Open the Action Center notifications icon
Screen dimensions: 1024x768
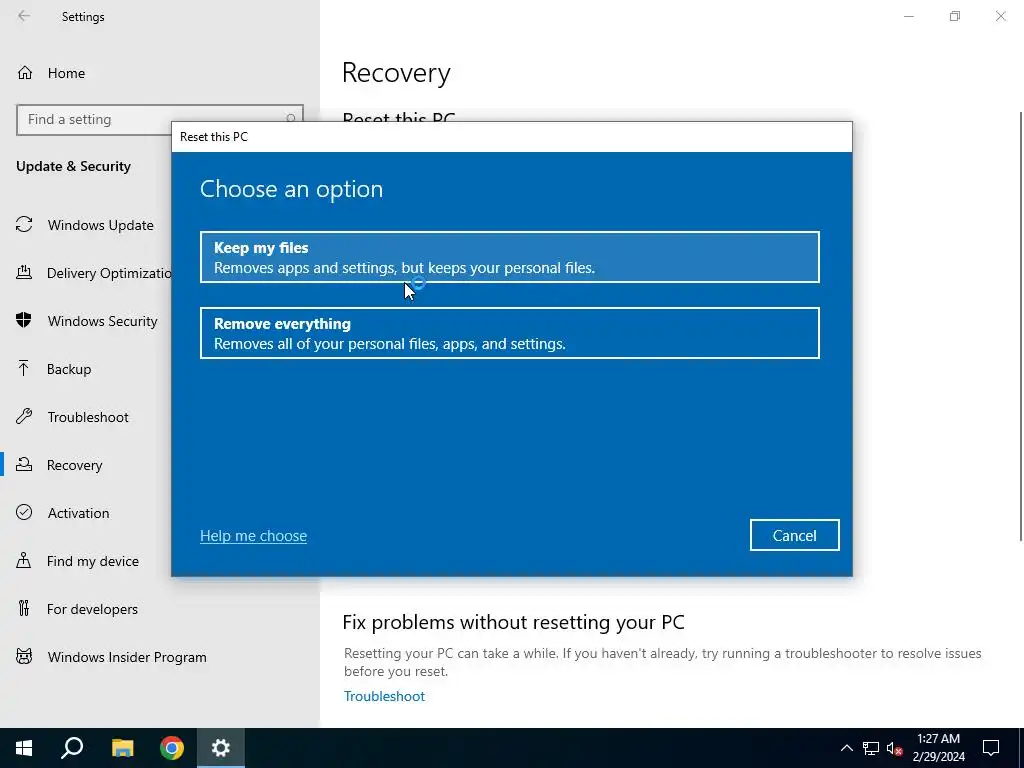[x=991, y=748]
